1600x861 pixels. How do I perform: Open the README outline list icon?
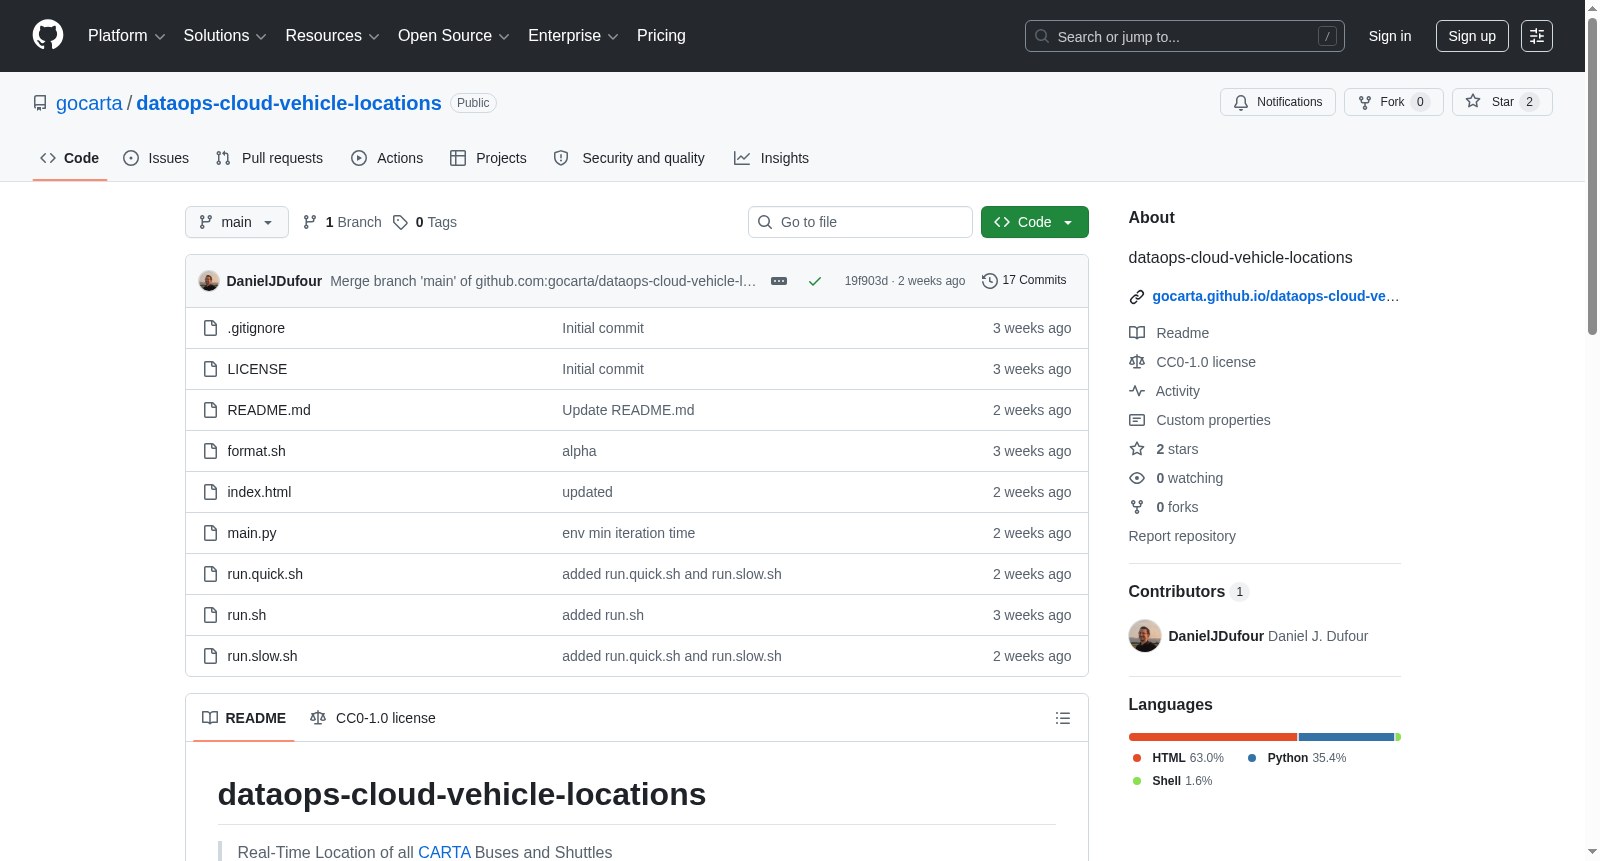[1063, 718]
